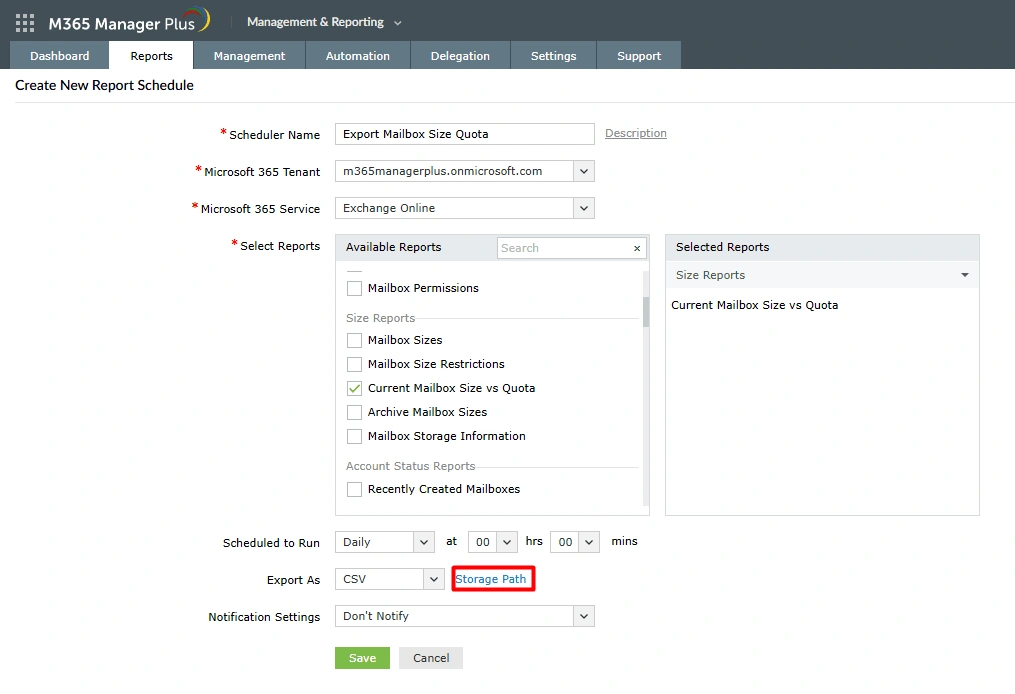Clear the report search using the x icon
This screenshot has height=694, width=1015.
(x=637, y=247)
